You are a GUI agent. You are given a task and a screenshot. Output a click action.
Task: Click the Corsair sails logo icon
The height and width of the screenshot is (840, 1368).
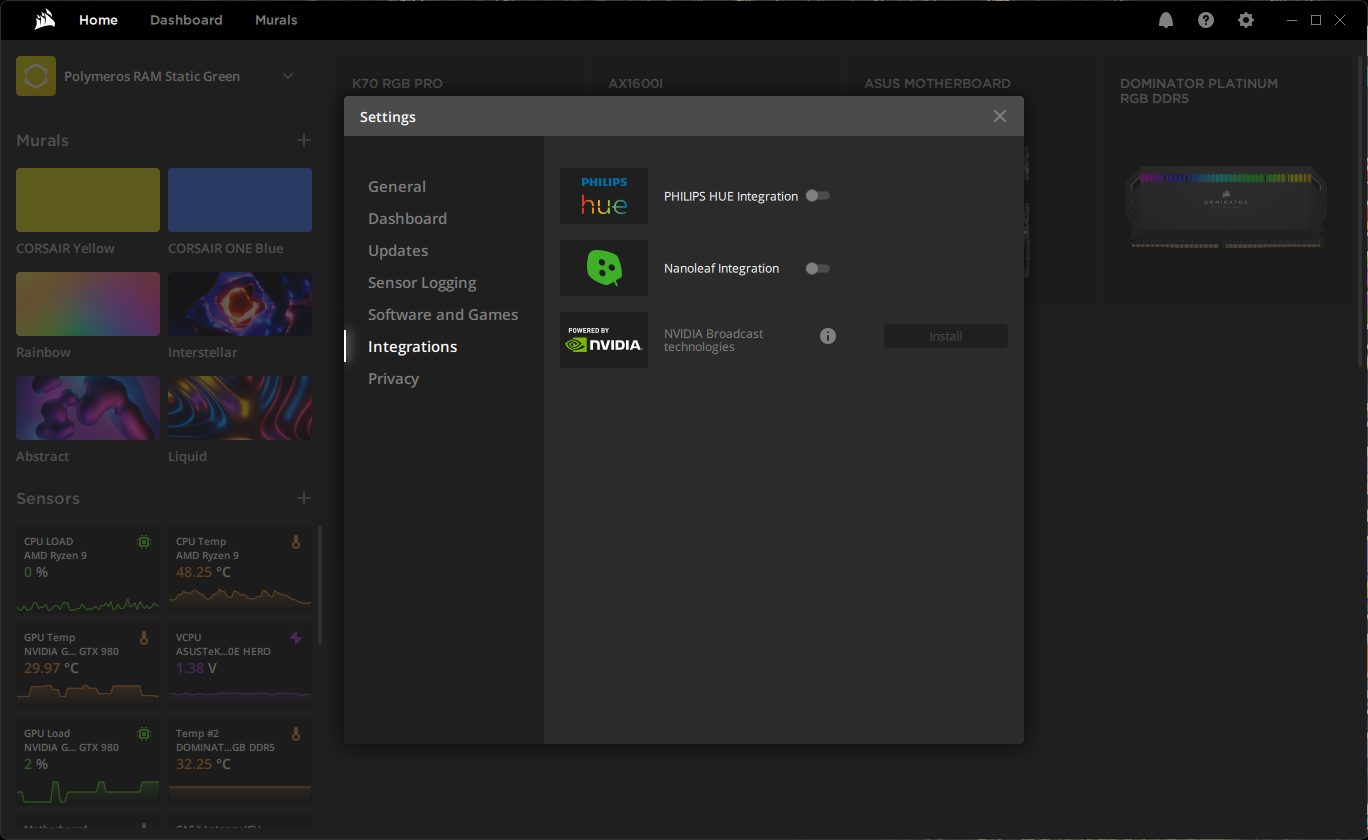43,20
